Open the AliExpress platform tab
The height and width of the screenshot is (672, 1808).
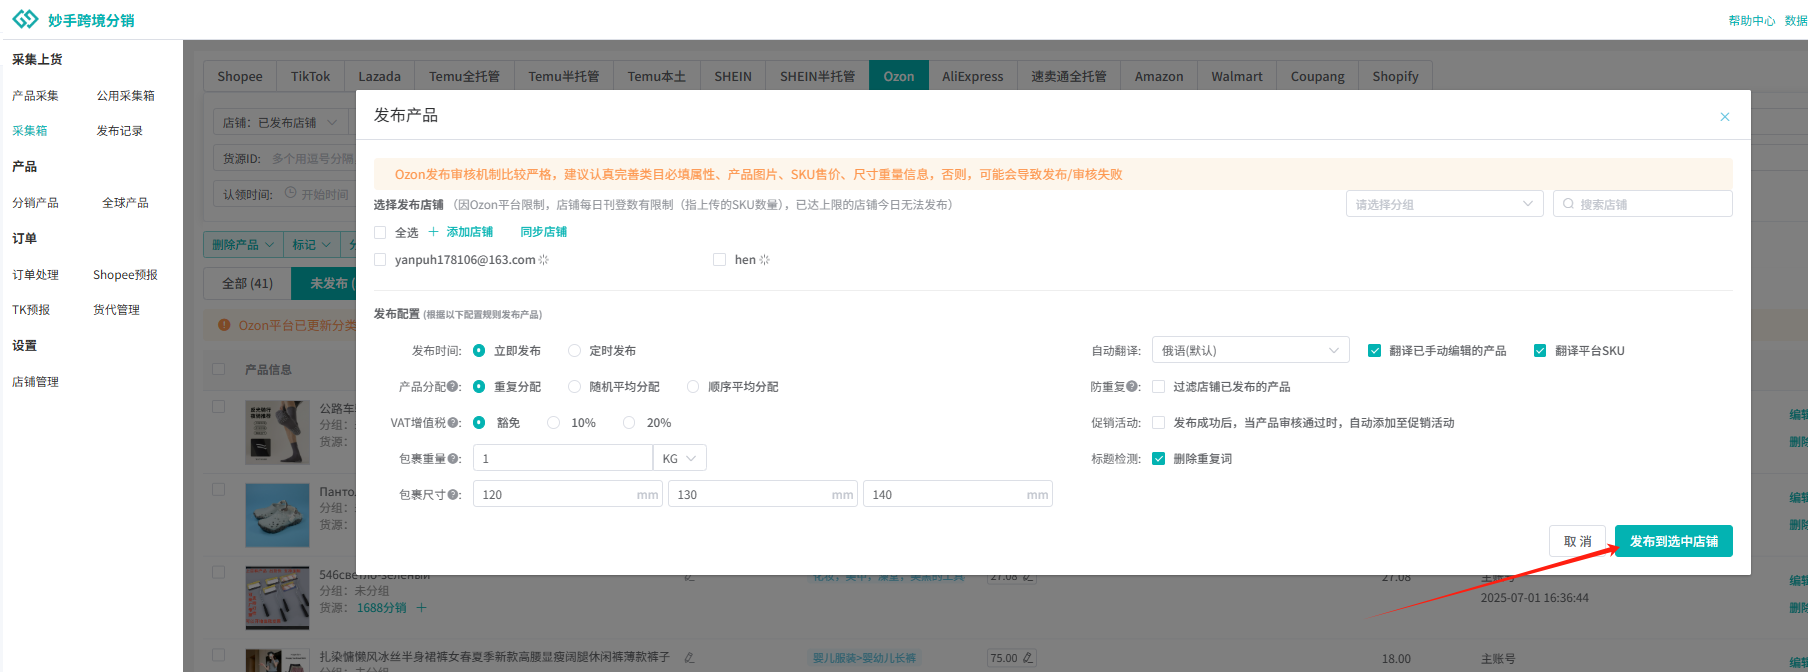point(973,77)
